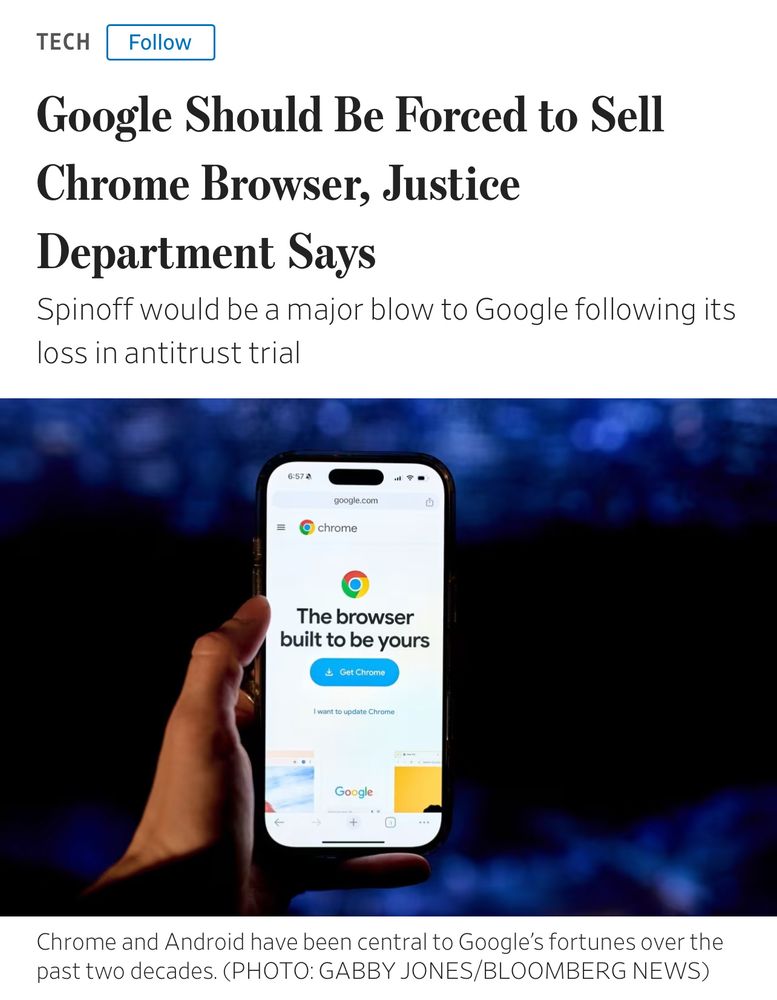Open the three-dot more menu on phone
This screenshot has height=1000, width=777.
[x=424, y=823]
